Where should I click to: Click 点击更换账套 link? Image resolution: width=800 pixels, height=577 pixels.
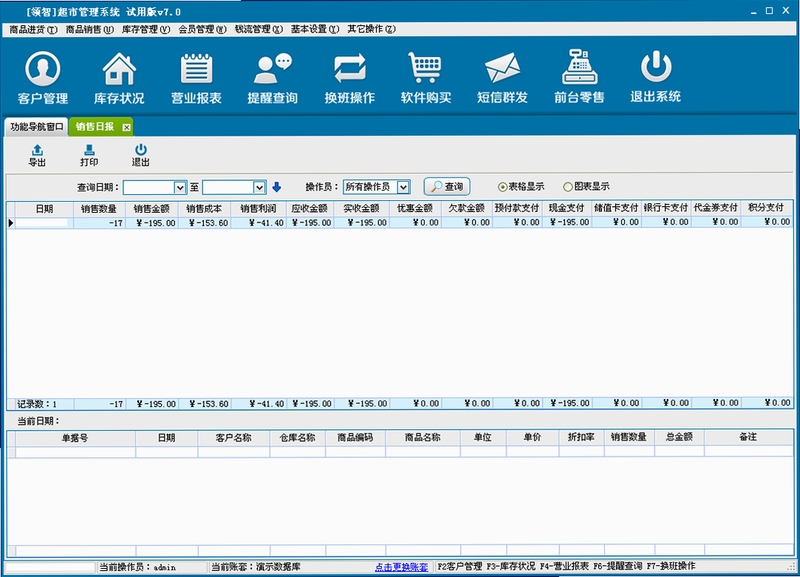click(402, 567)
